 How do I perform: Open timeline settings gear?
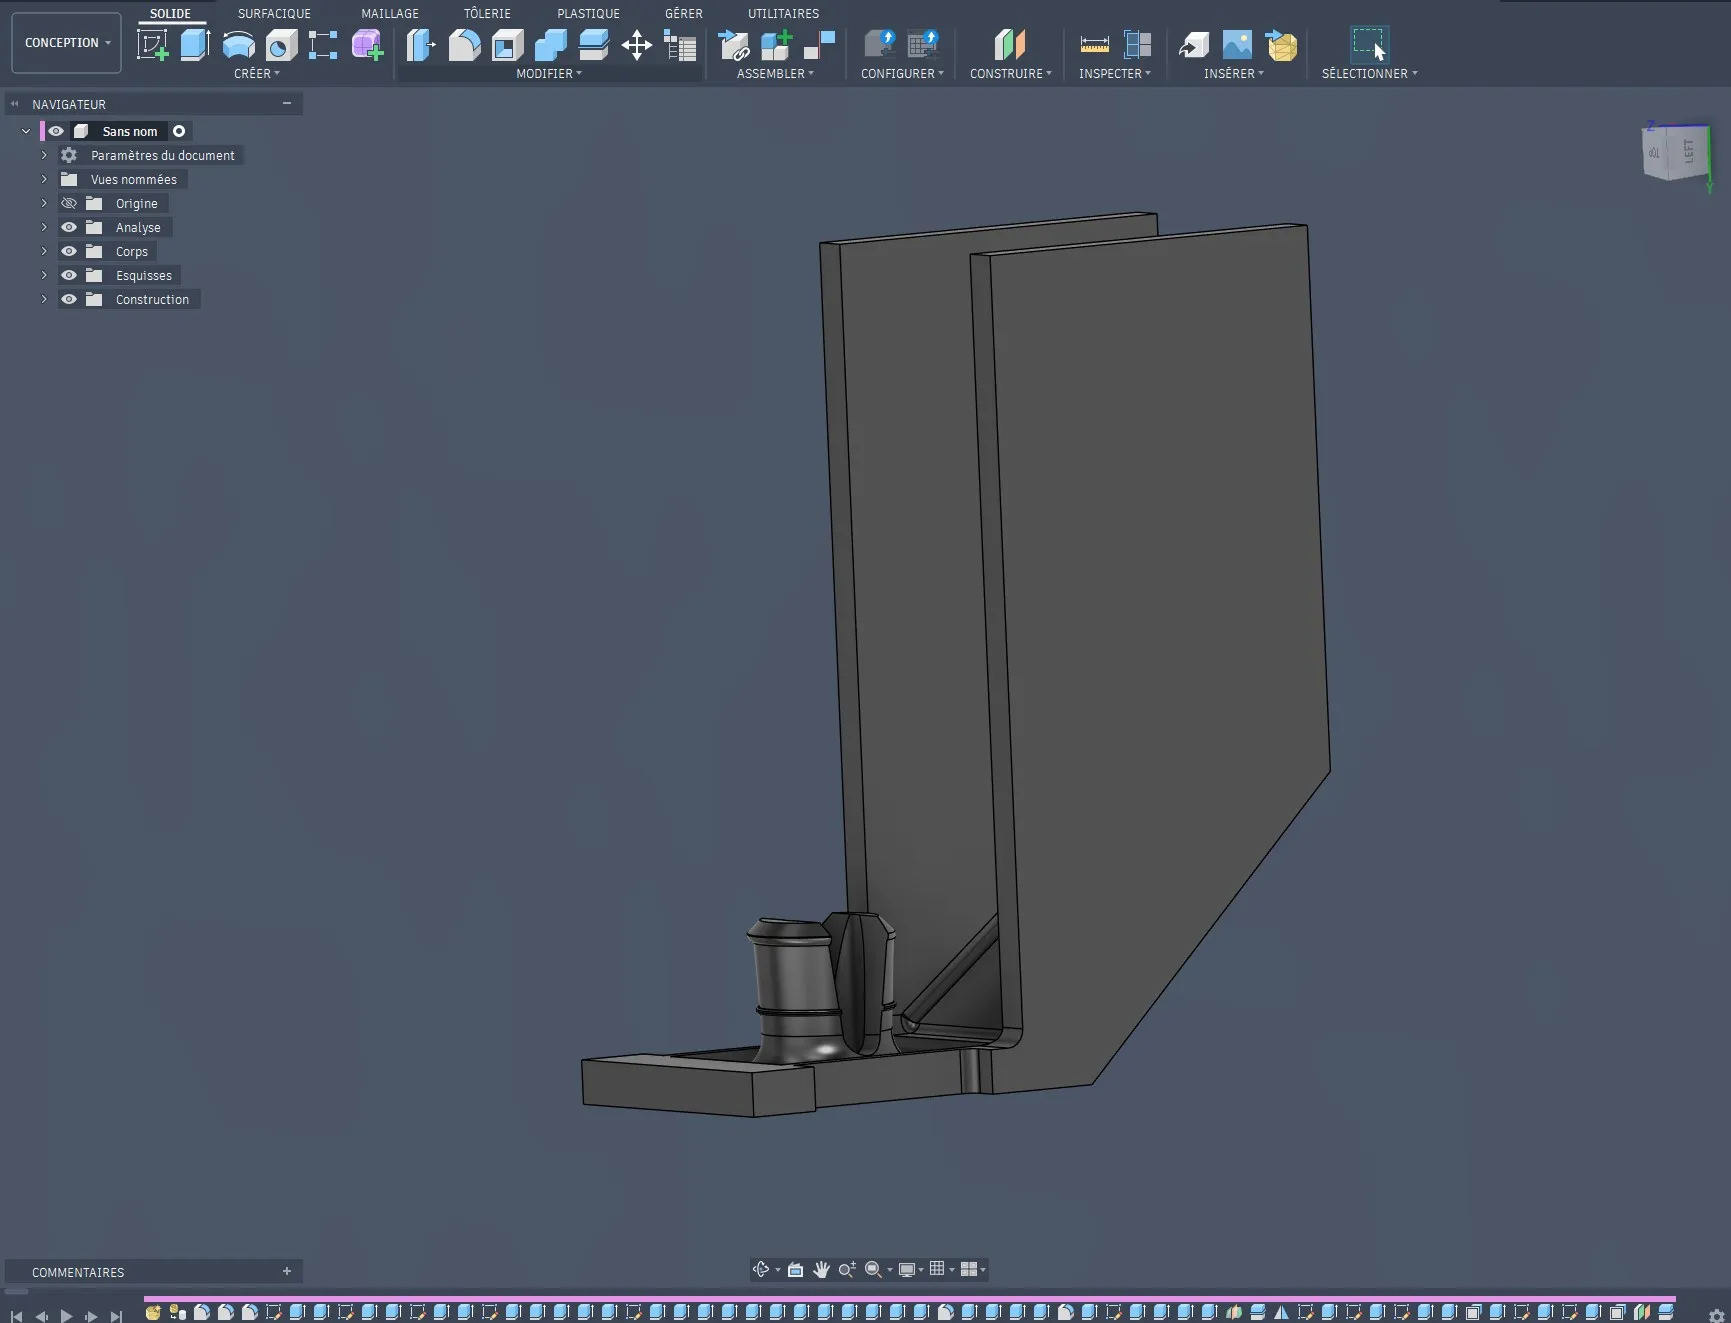pos(1717,1316)
